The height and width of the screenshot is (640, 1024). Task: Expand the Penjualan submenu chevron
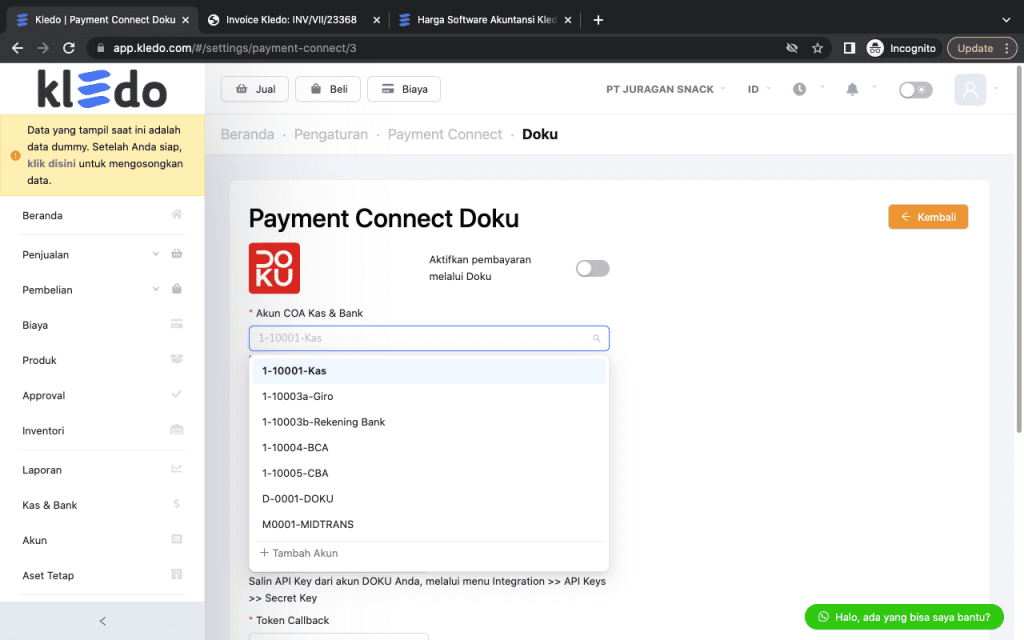coord(155,253)
